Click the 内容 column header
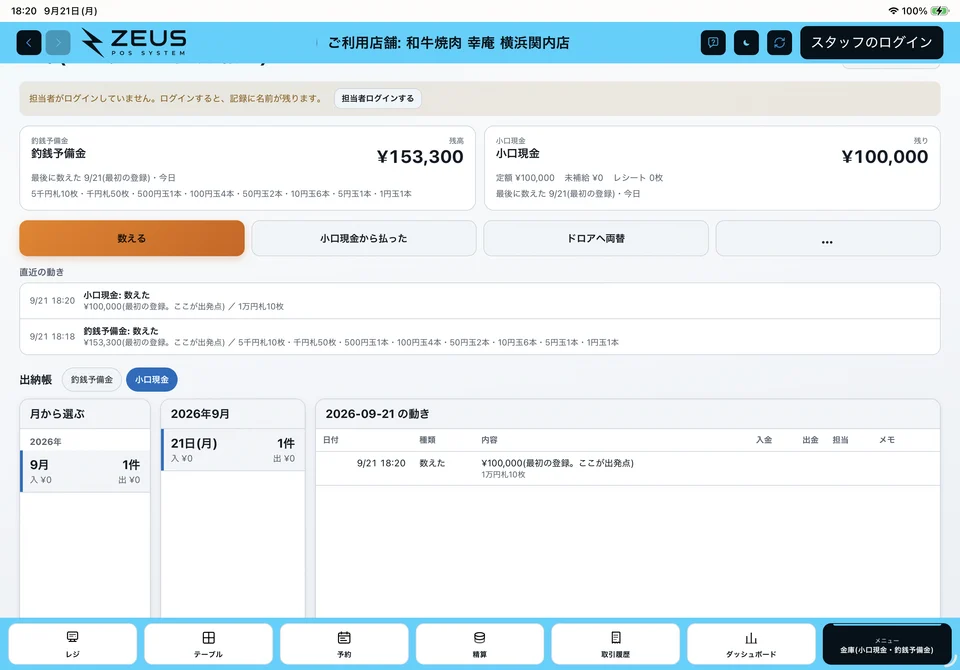This screenshot has width=960, height=670. (x=490, y=440)
